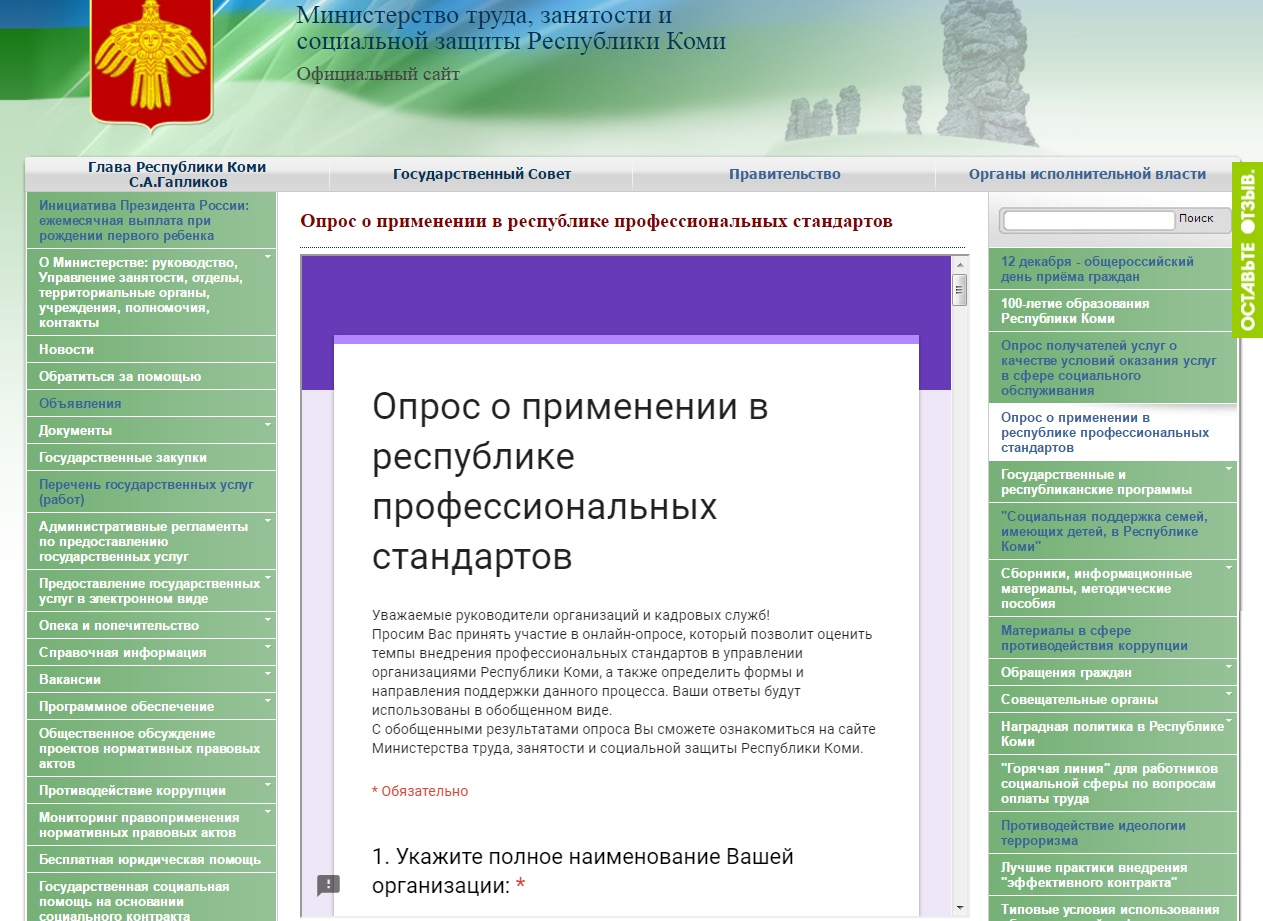Open '100-летие образования Республики Коми' link
Image resolution: width=1263 pixels, height=921 pixels.
pyautogui.click(x=1112, y=311)
